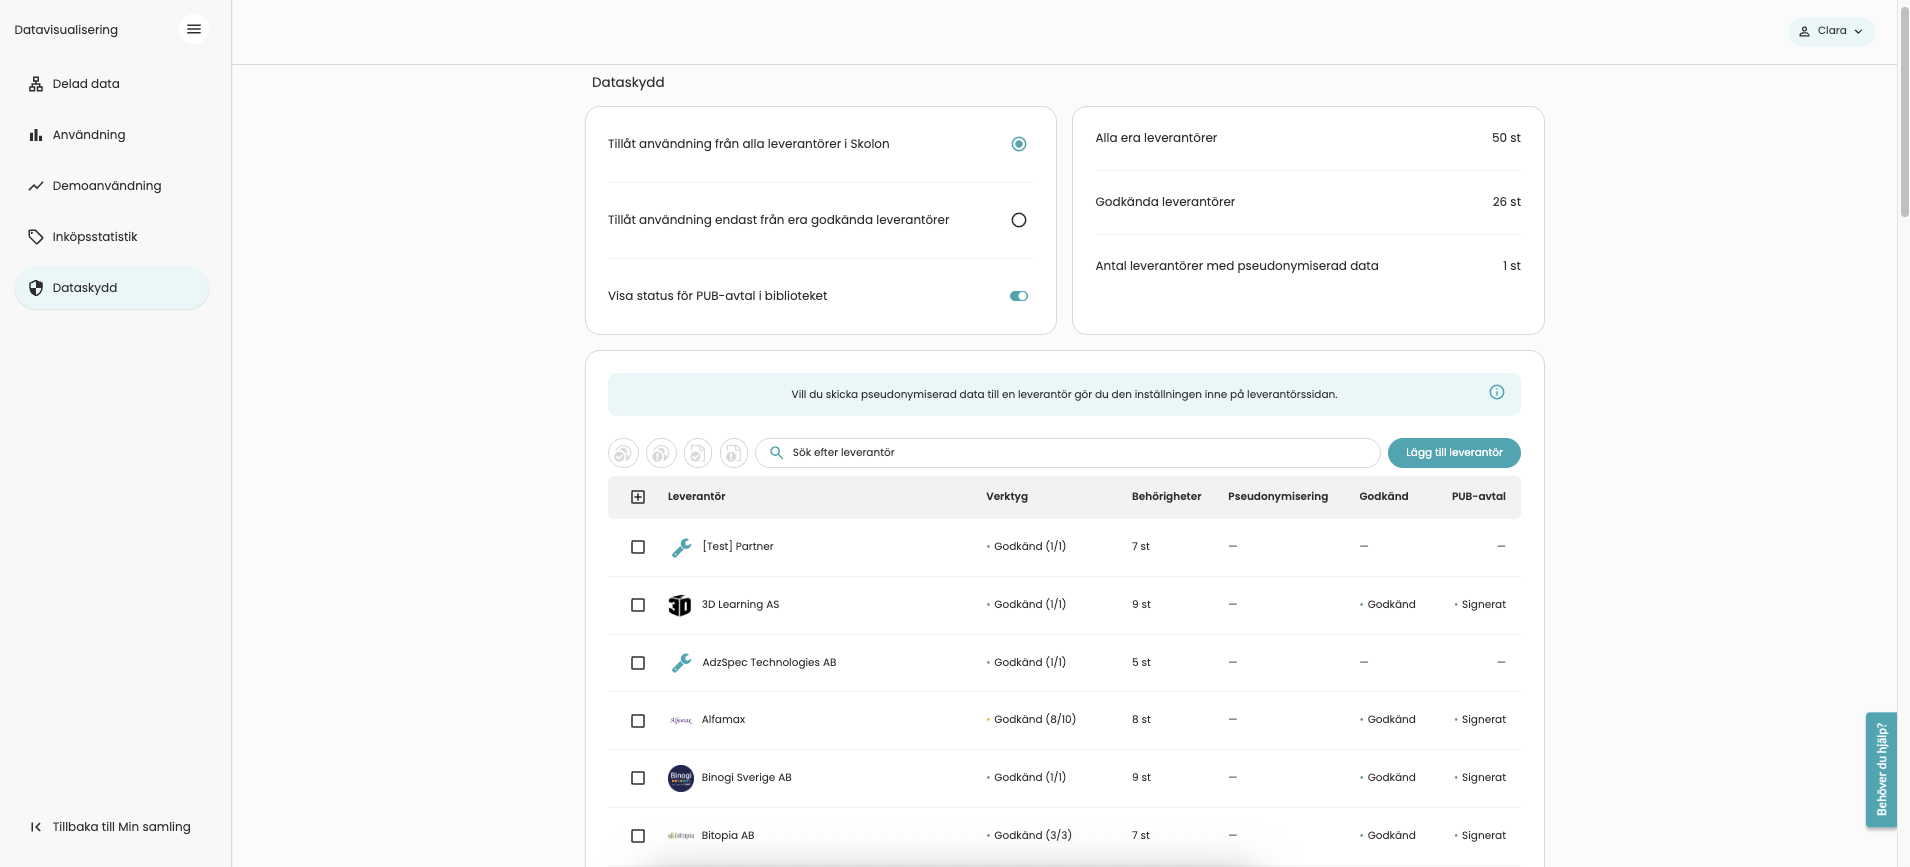Click the first circular toolbar icon with checkmark

623,453
